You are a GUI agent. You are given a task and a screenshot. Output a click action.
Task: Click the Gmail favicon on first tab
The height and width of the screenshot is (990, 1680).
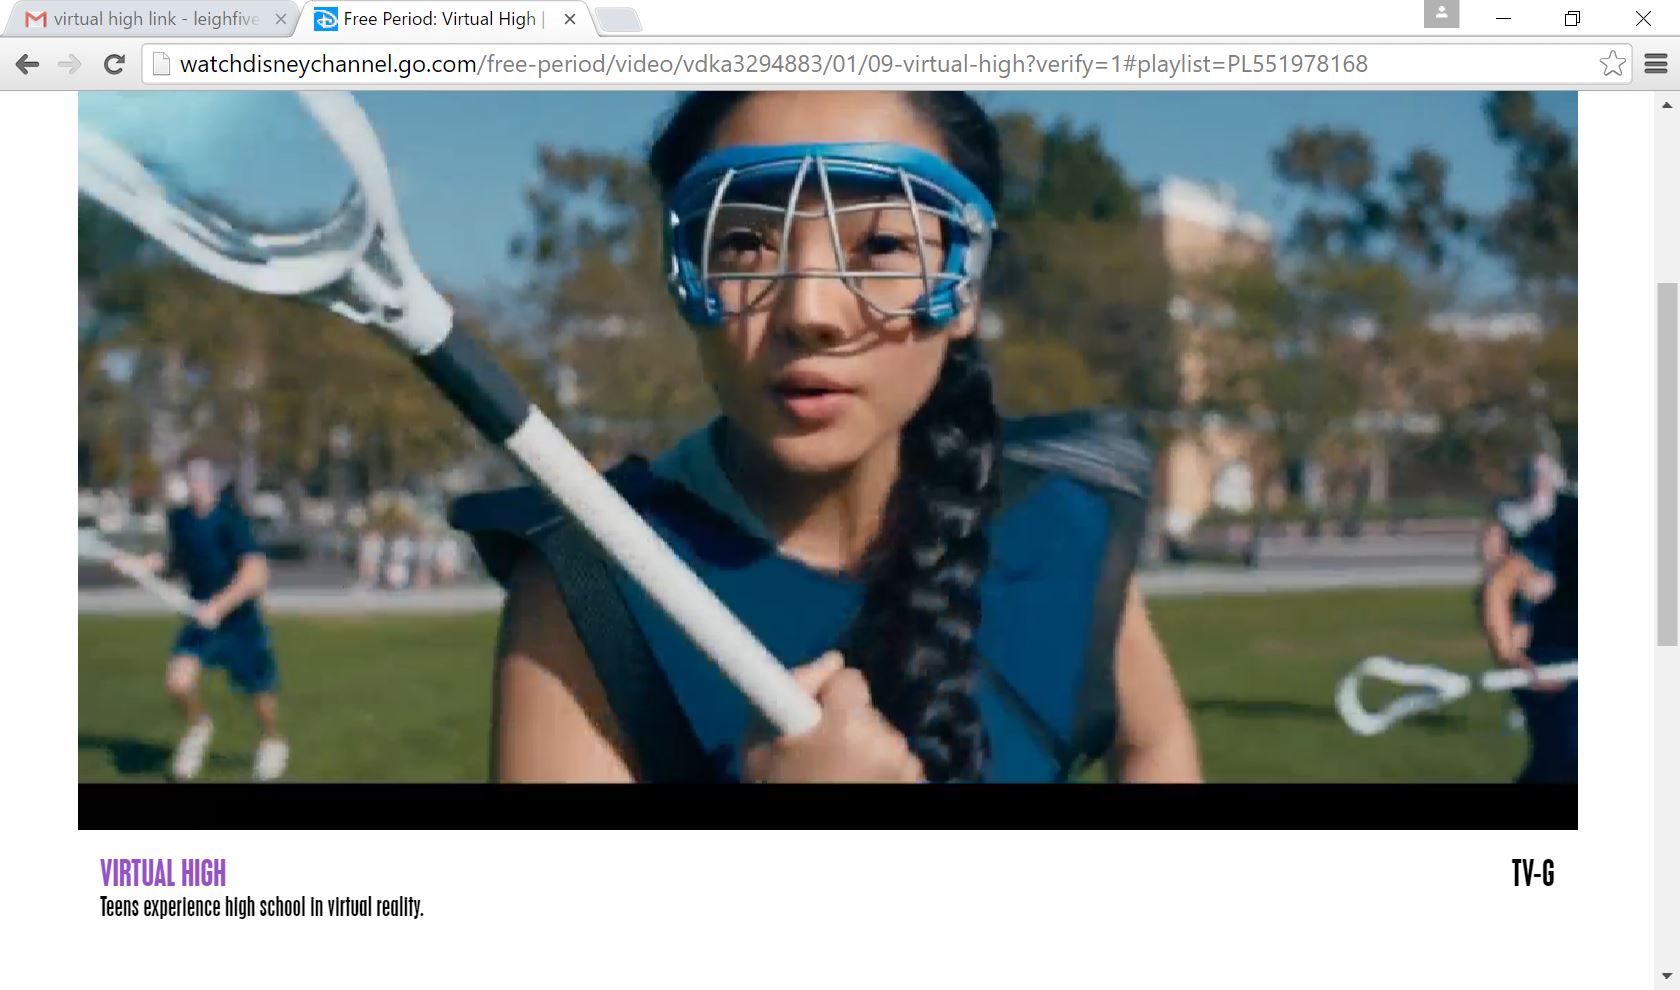(36, 19)
